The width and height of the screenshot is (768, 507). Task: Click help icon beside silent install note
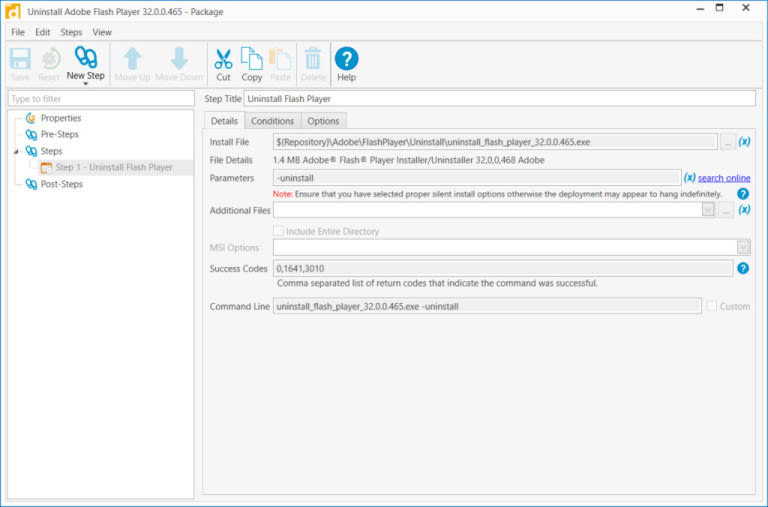pyautogui.click(x=743, y=194)
